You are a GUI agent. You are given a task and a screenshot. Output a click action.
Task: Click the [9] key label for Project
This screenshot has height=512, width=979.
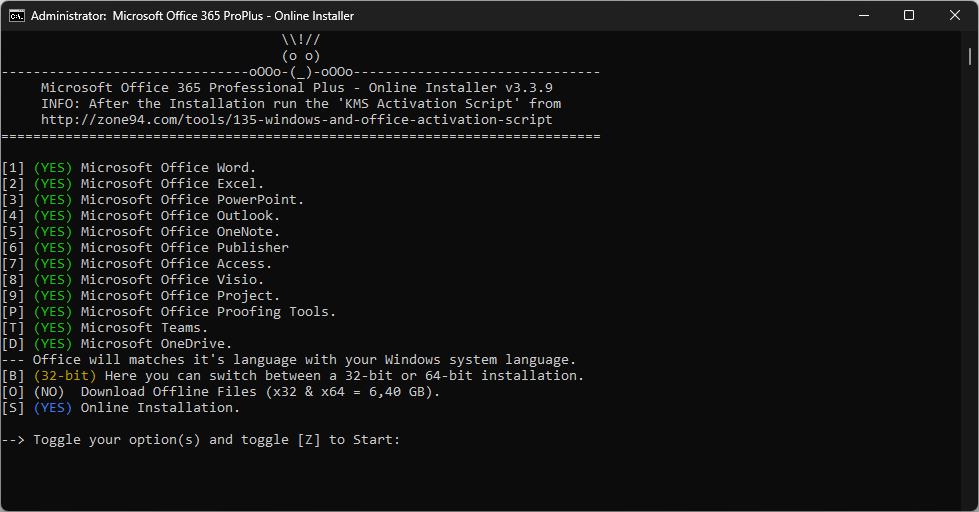click(x=12, y=295)
